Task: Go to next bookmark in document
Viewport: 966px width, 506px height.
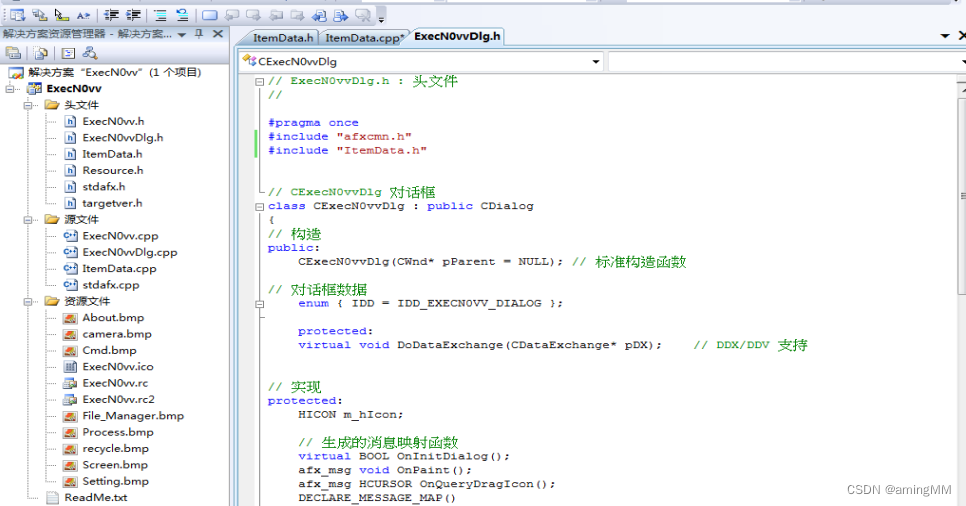Action: tap(341, 15)
